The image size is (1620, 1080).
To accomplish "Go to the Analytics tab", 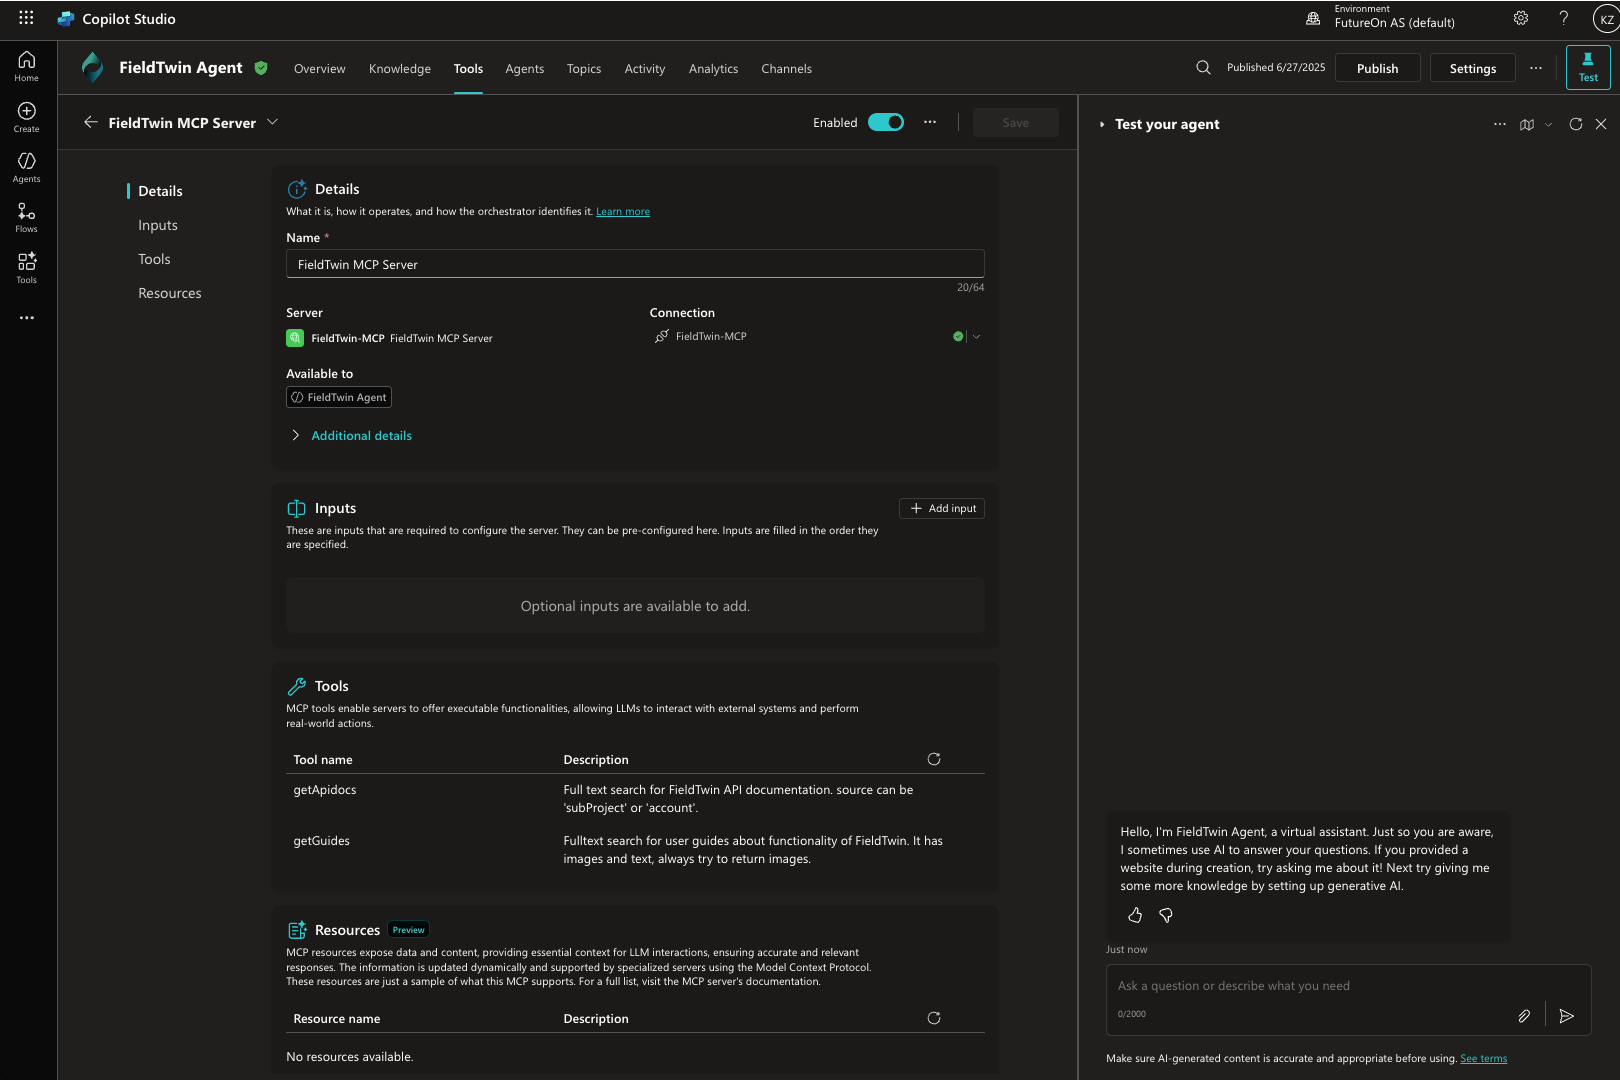I will 713,69.
